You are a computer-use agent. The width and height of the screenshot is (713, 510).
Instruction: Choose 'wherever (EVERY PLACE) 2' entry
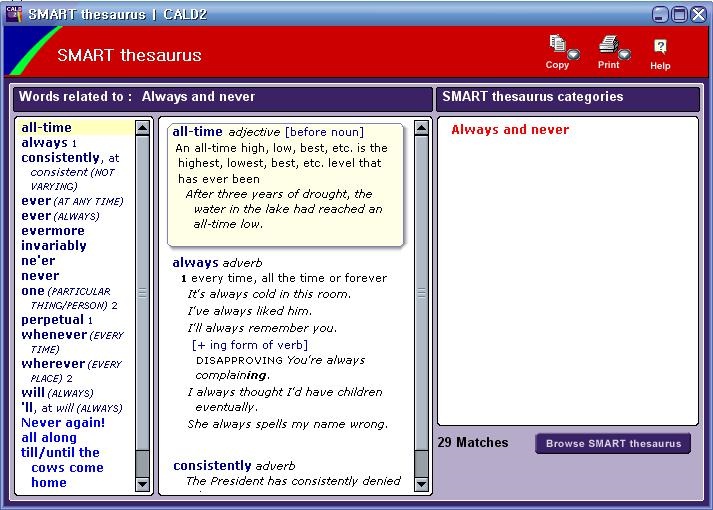71,371
